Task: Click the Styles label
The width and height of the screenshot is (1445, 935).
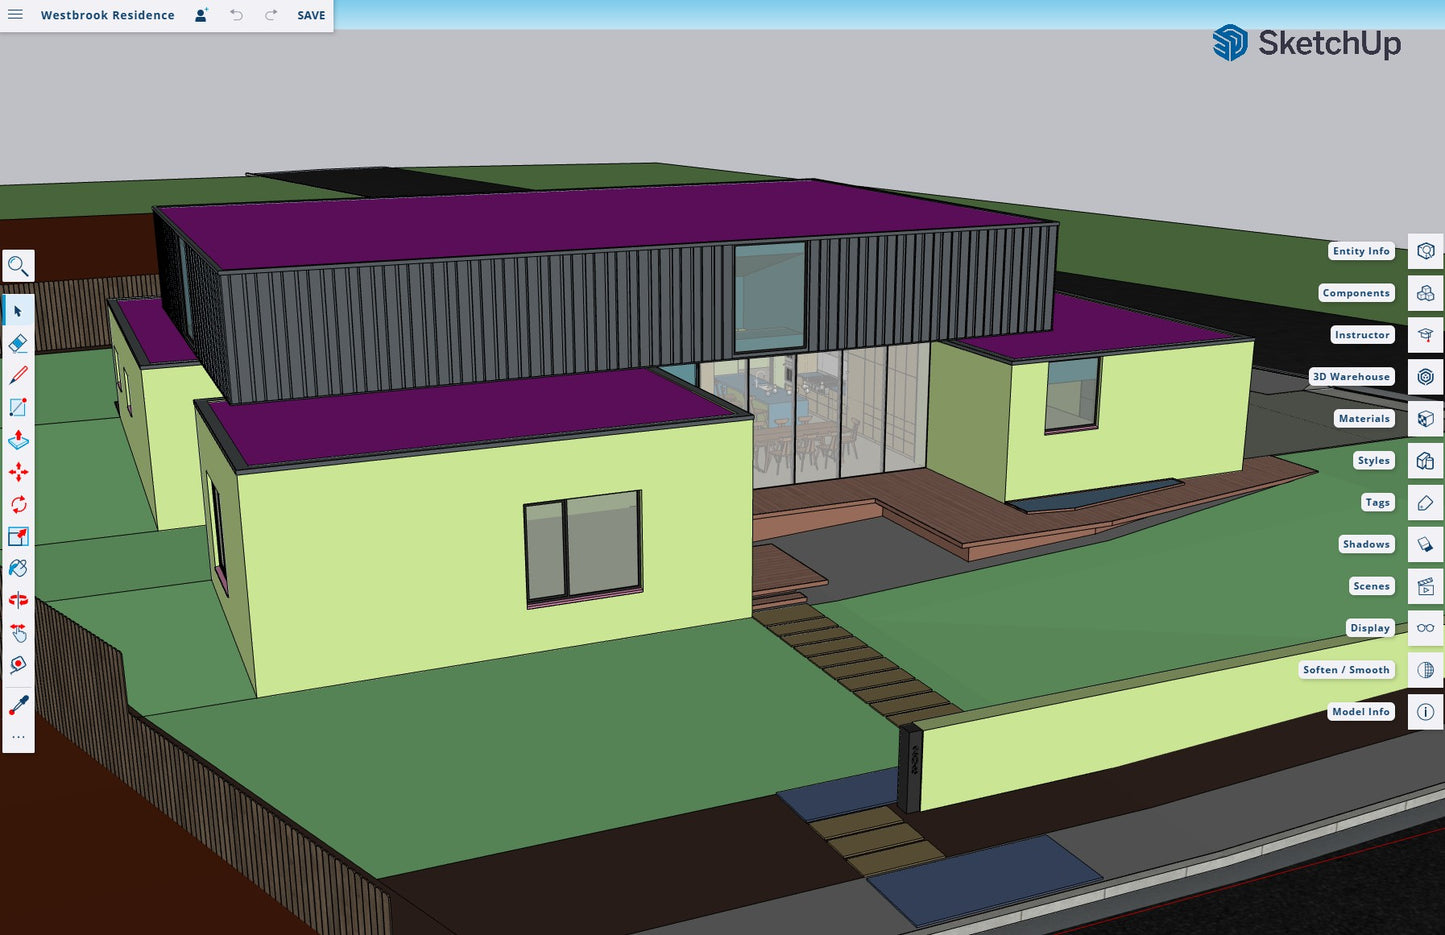Action: 1373,460
